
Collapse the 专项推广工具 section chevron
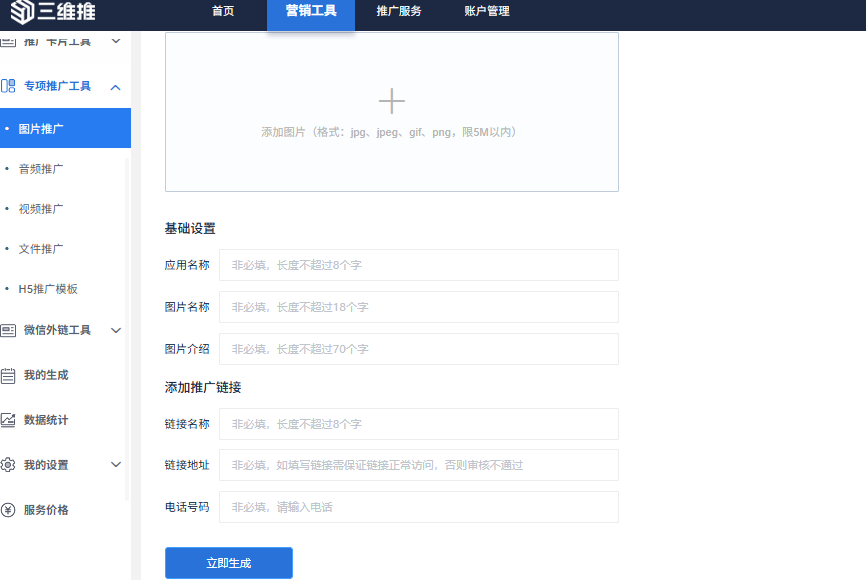[115, 87]
